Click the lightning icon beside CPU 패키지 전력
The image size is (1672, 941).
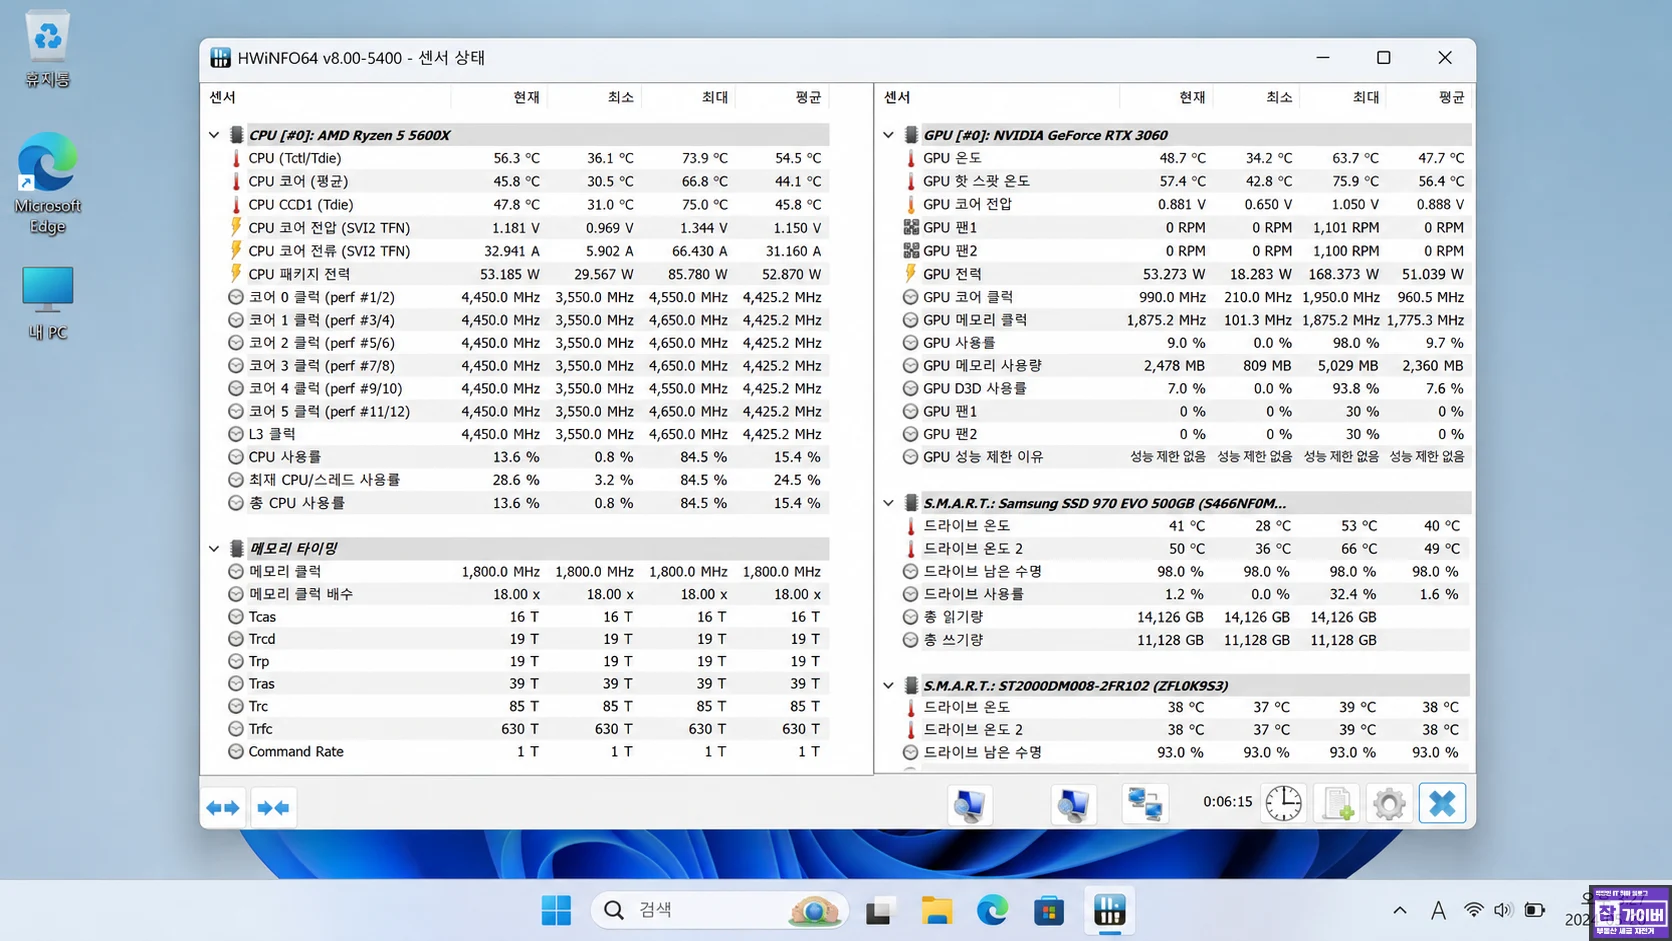[236, 273]
